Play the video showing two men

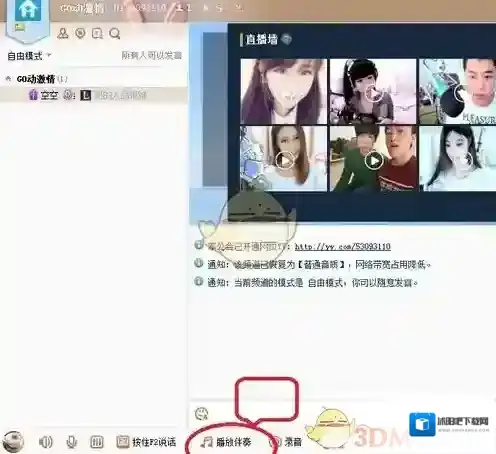[x=373, y=159]
